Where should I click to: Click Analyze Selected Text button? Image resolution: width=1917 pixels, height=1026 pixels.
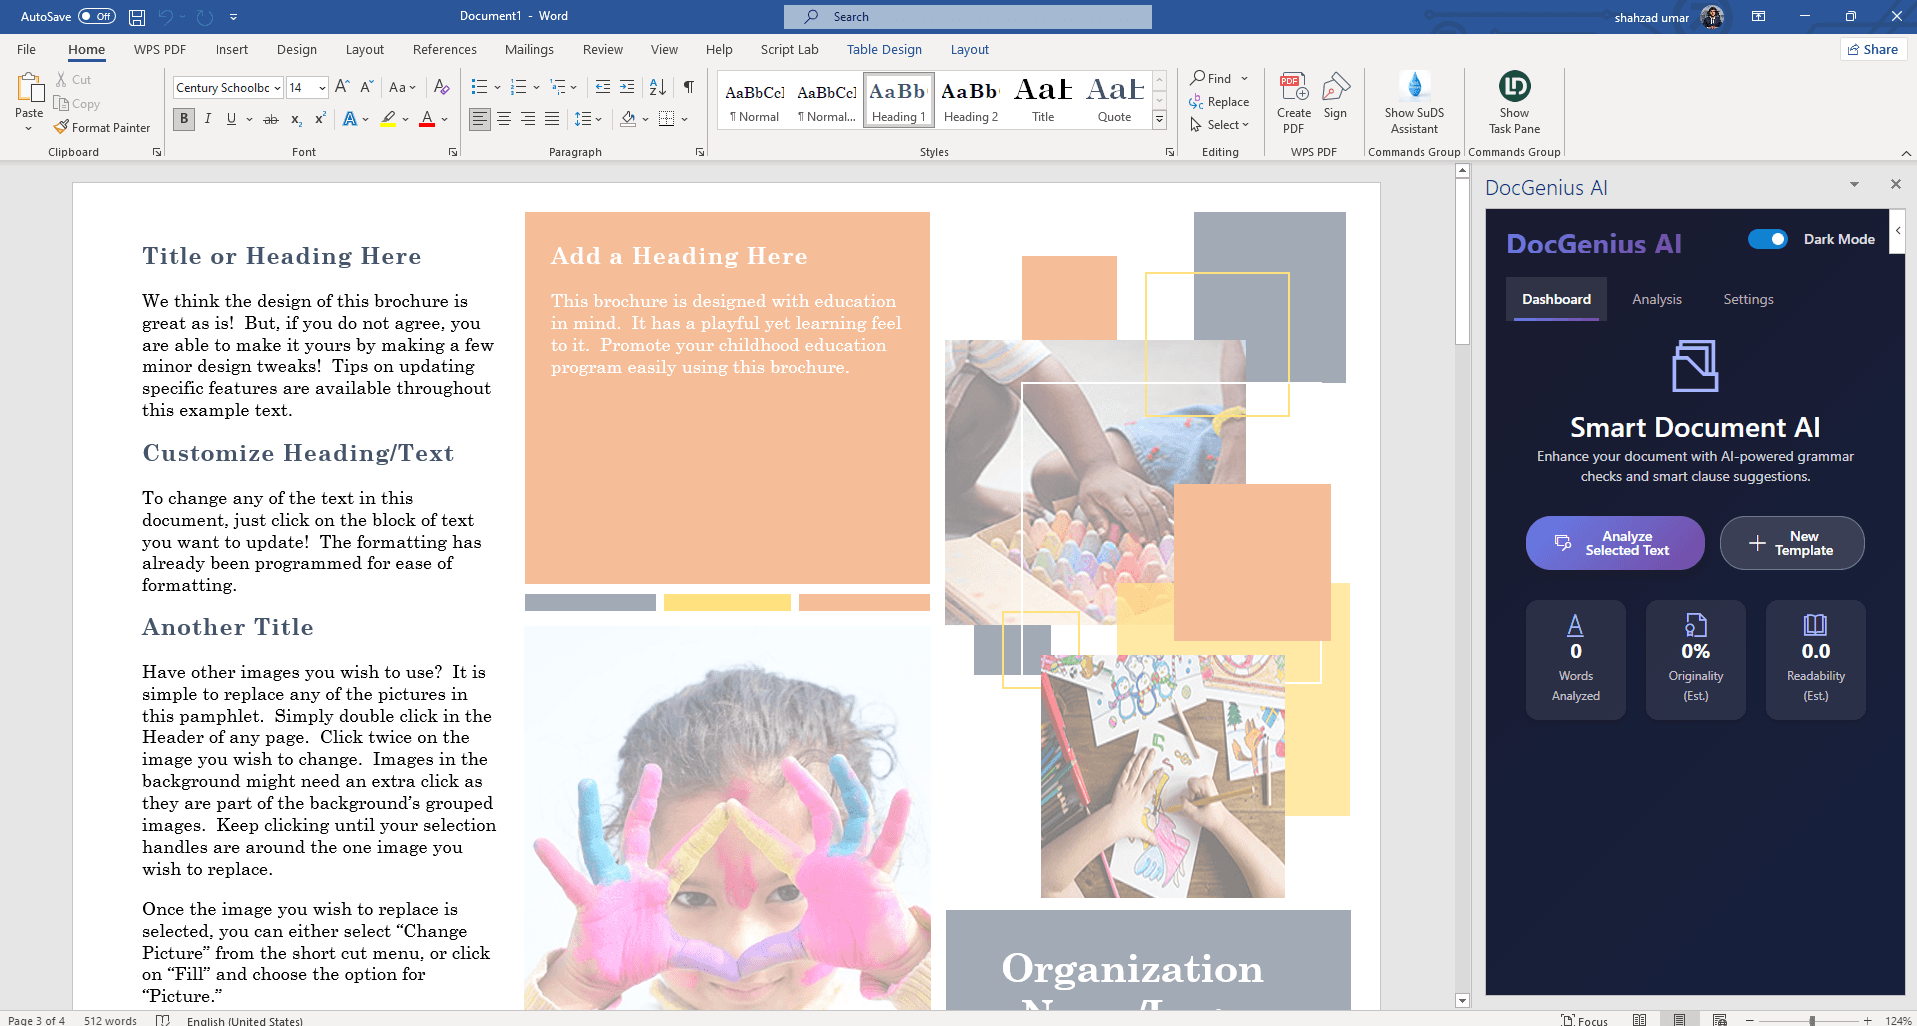[1615, 543]
